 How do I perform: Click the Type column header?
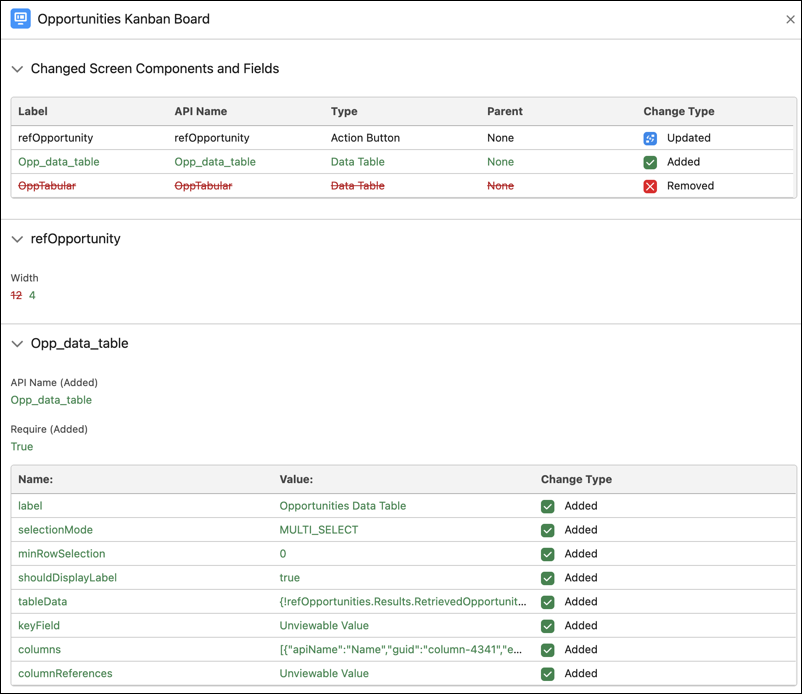(344, 111)
